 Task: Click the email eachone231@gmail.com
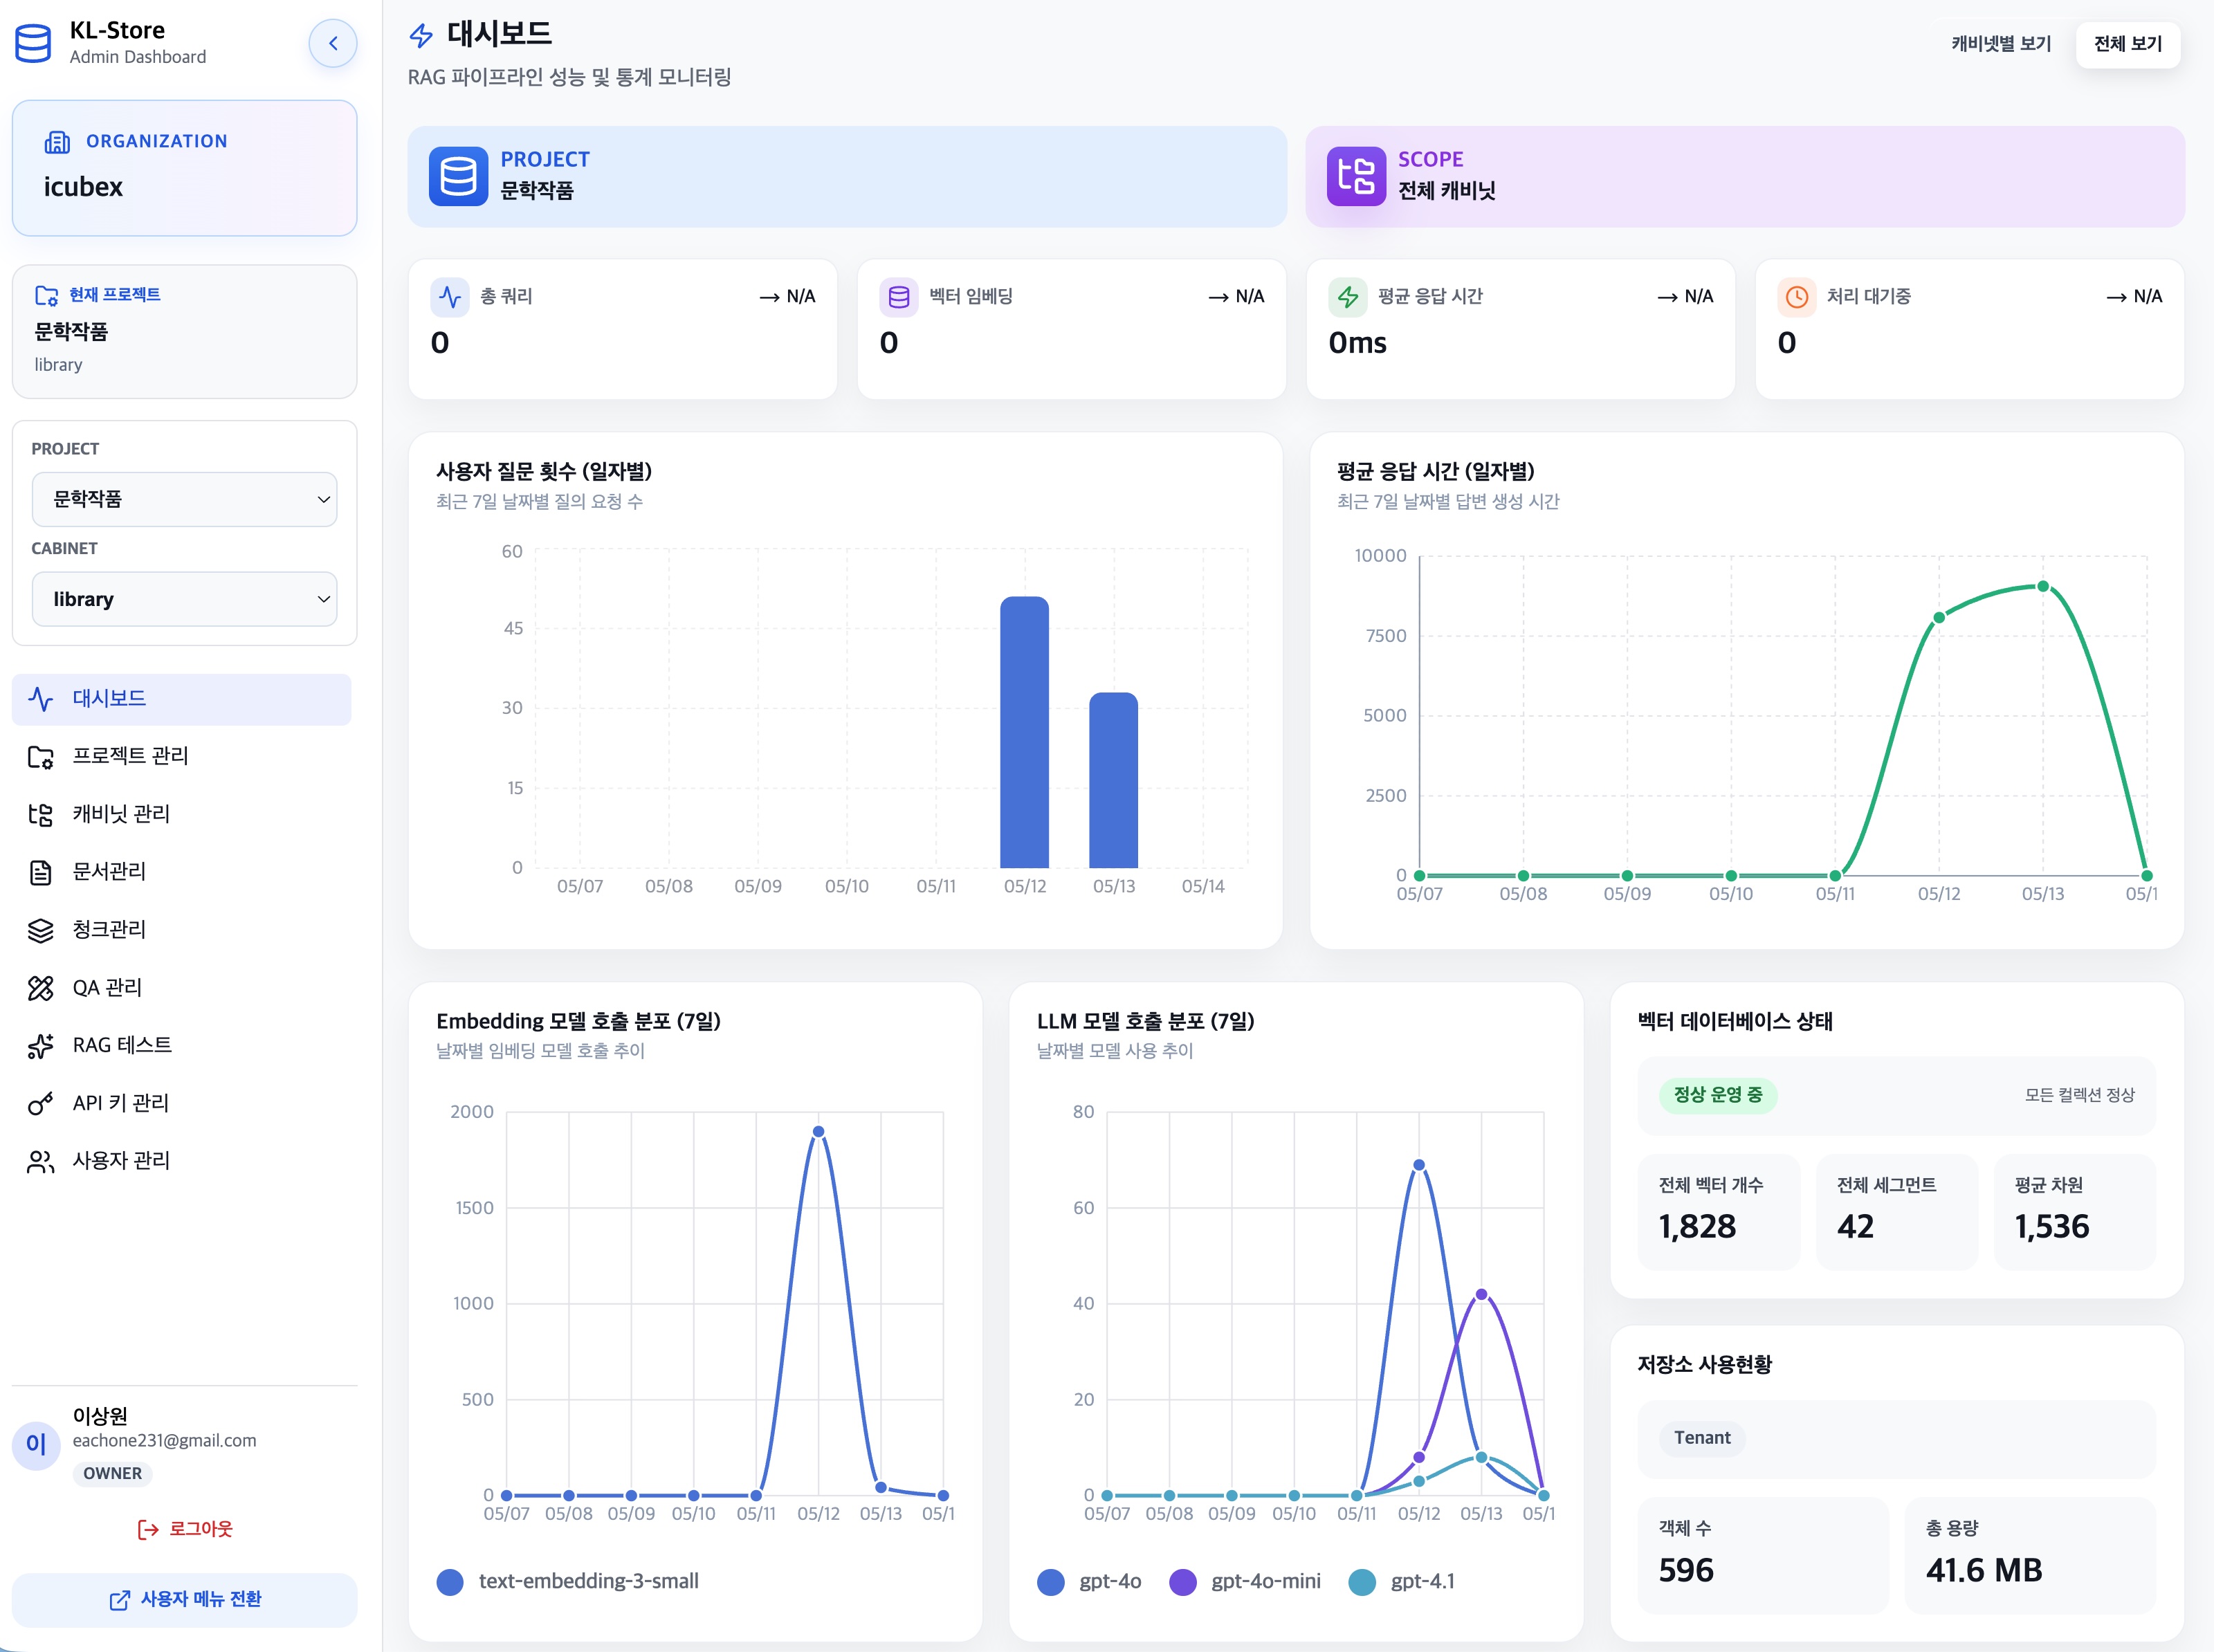[164, 1441]
